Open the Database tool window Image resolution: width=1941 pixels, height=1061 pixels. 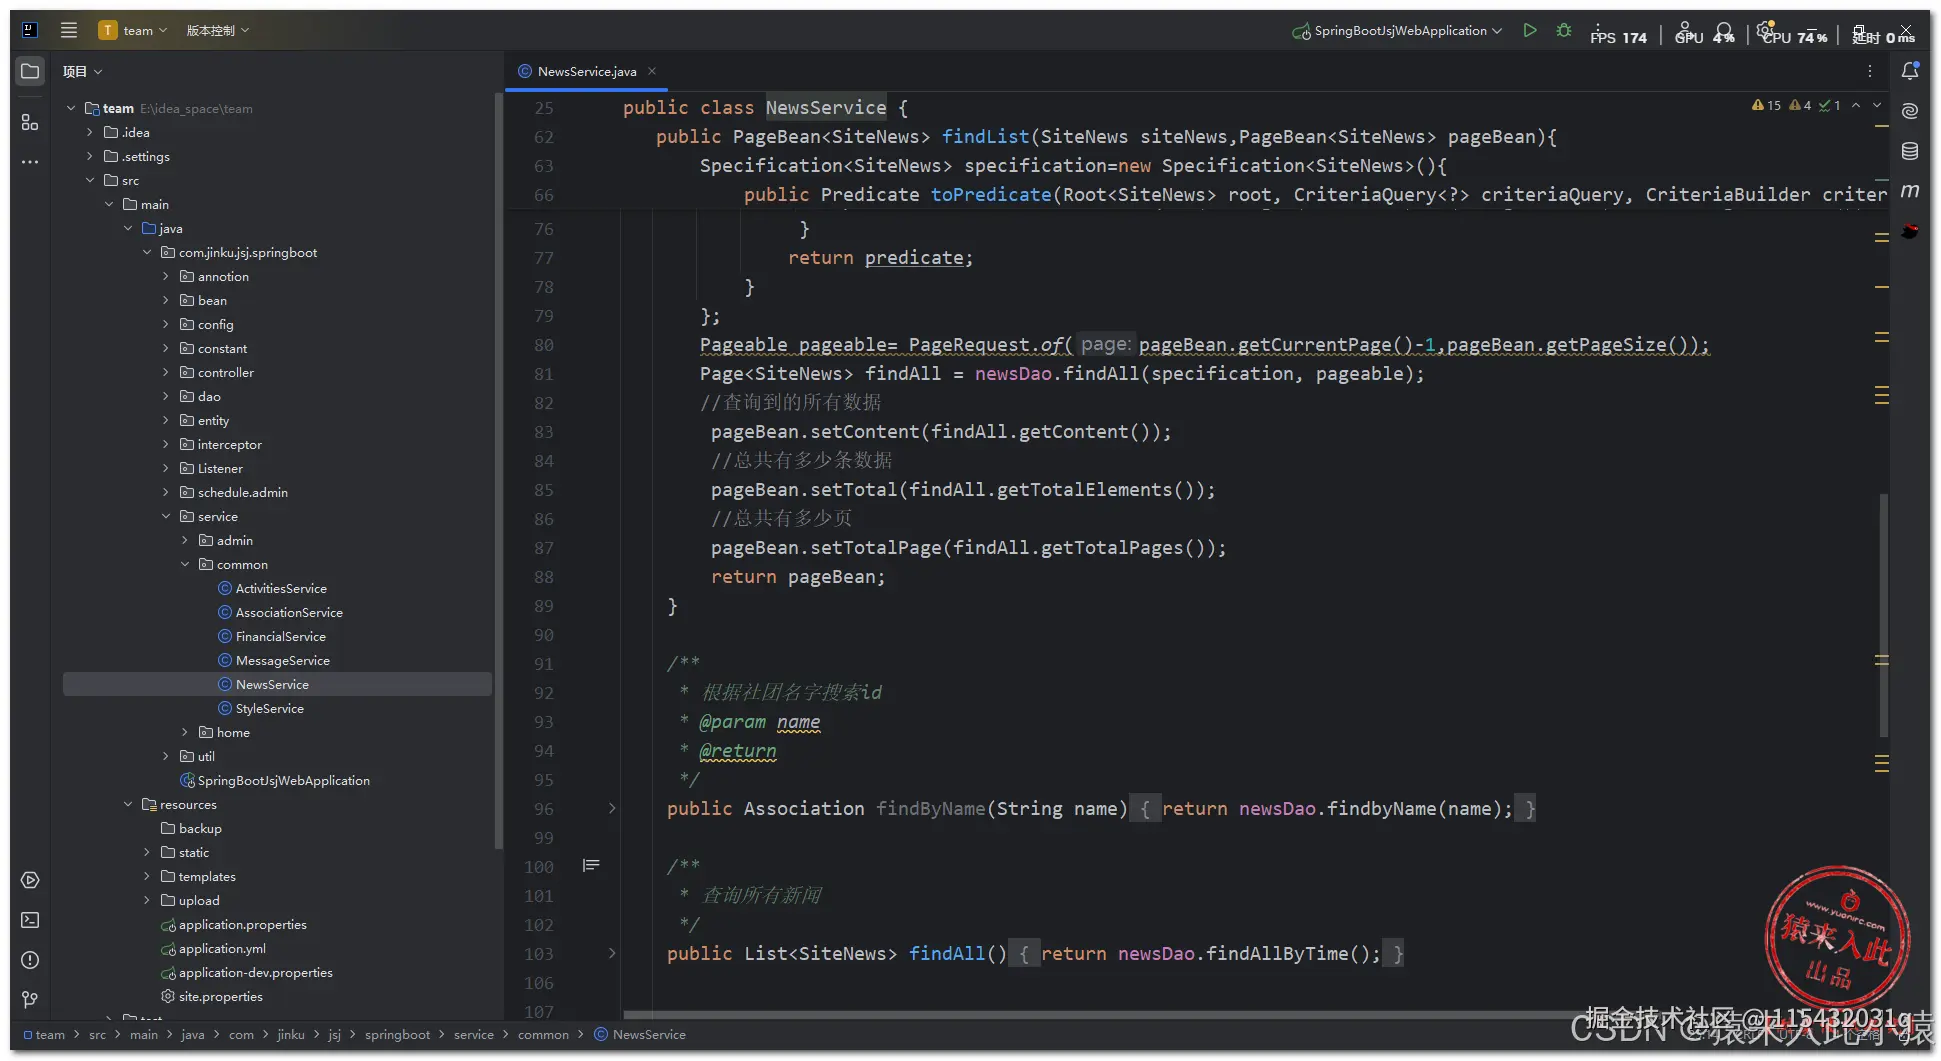click(x=1910, y=151)
